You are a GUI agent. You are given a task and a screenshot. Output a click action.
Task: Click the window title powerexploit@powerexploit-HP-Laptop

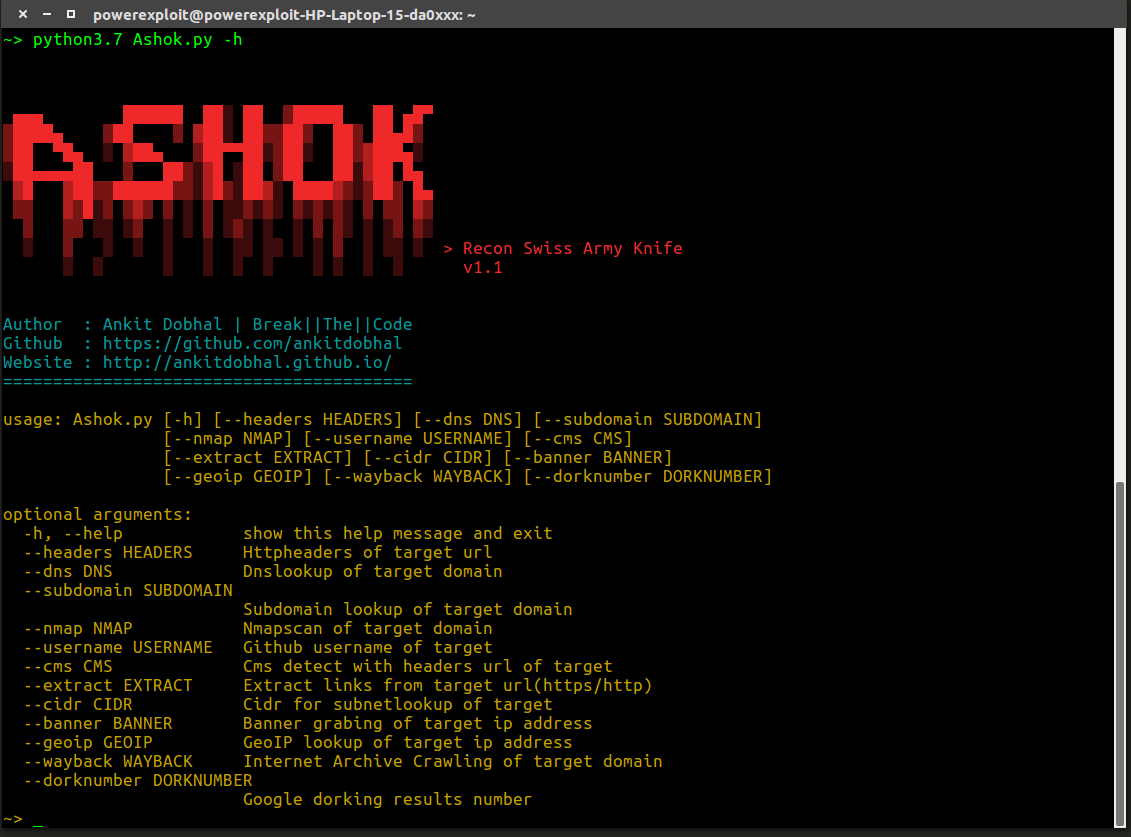click(284, 14)
